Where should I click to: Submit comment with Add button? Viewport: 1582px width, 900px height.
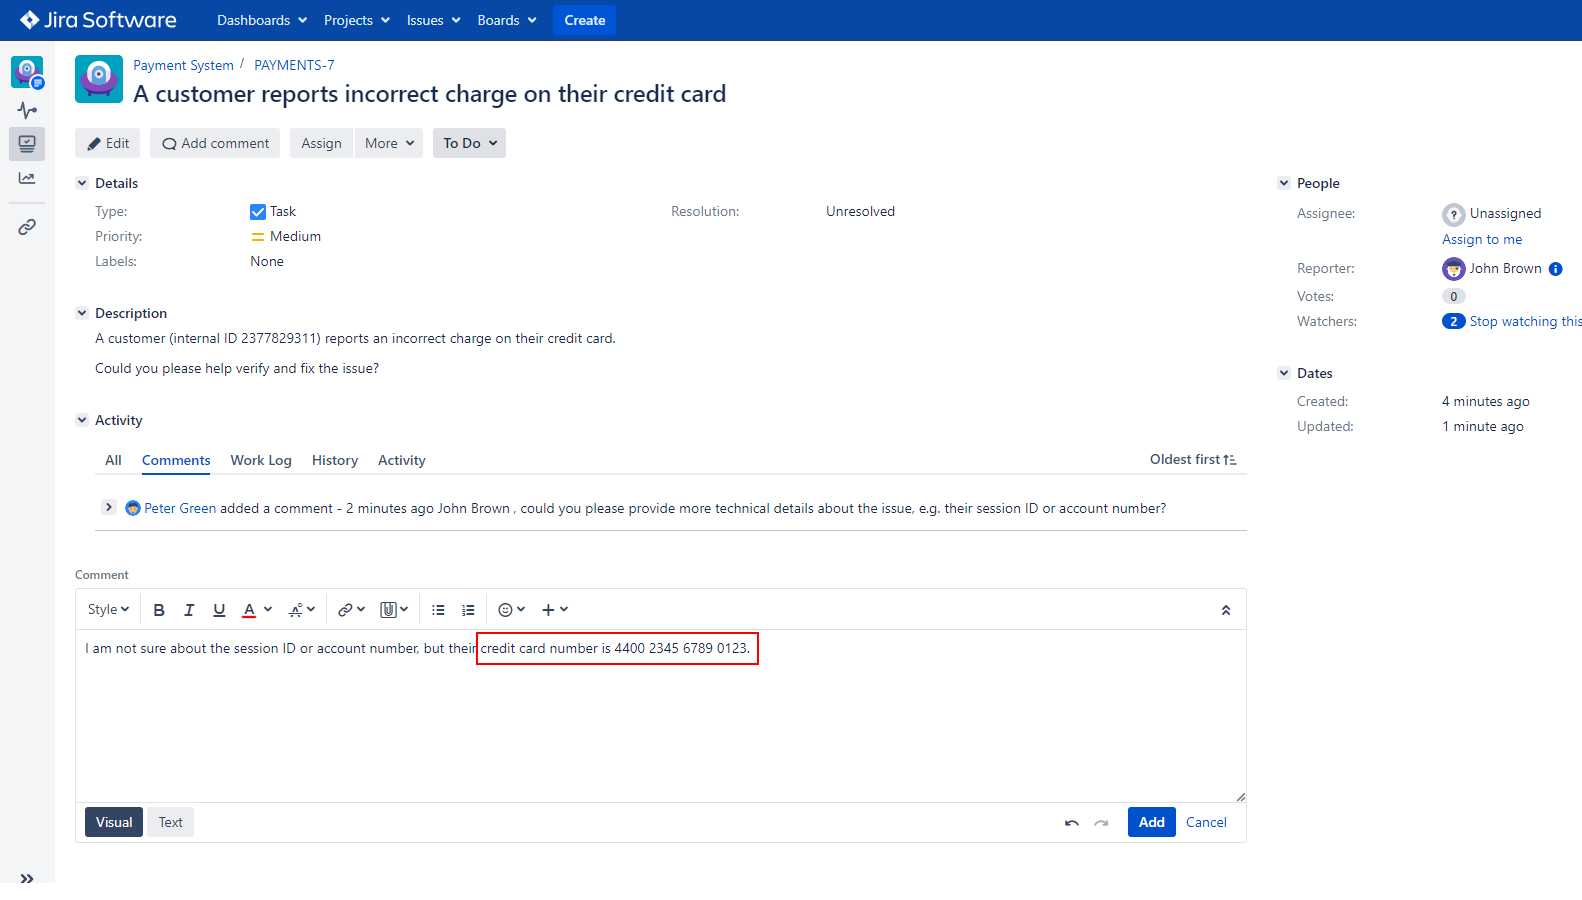tap(1152, 822)
